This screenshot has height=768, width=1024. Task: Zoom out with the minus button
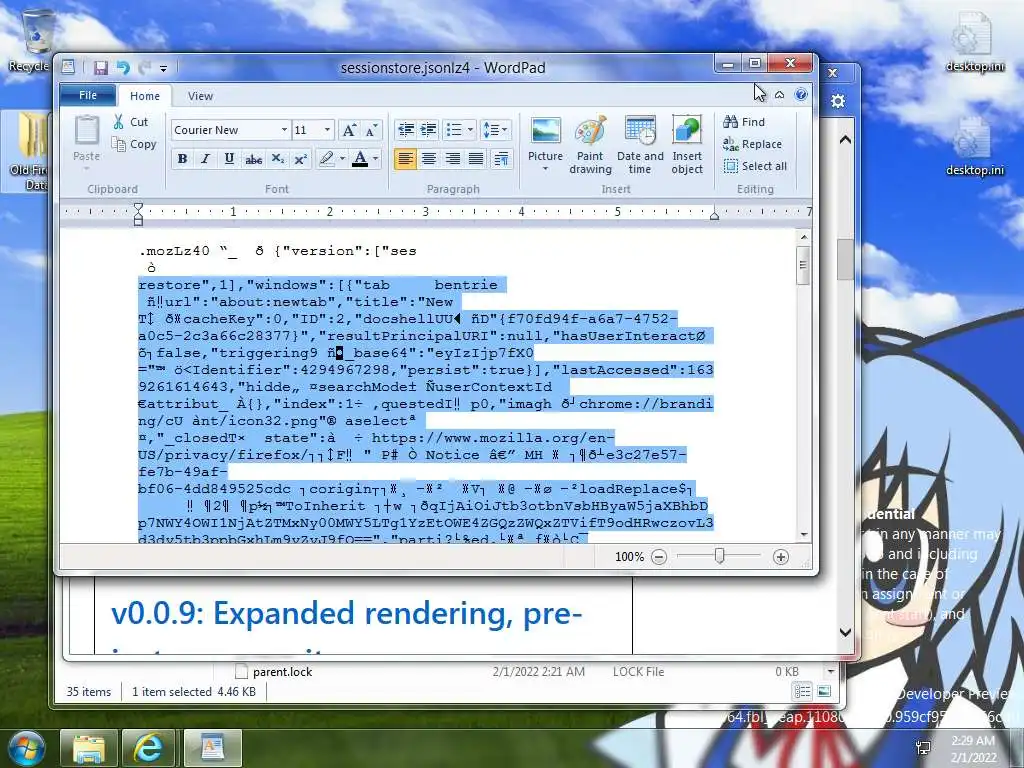tap(659, 557)
